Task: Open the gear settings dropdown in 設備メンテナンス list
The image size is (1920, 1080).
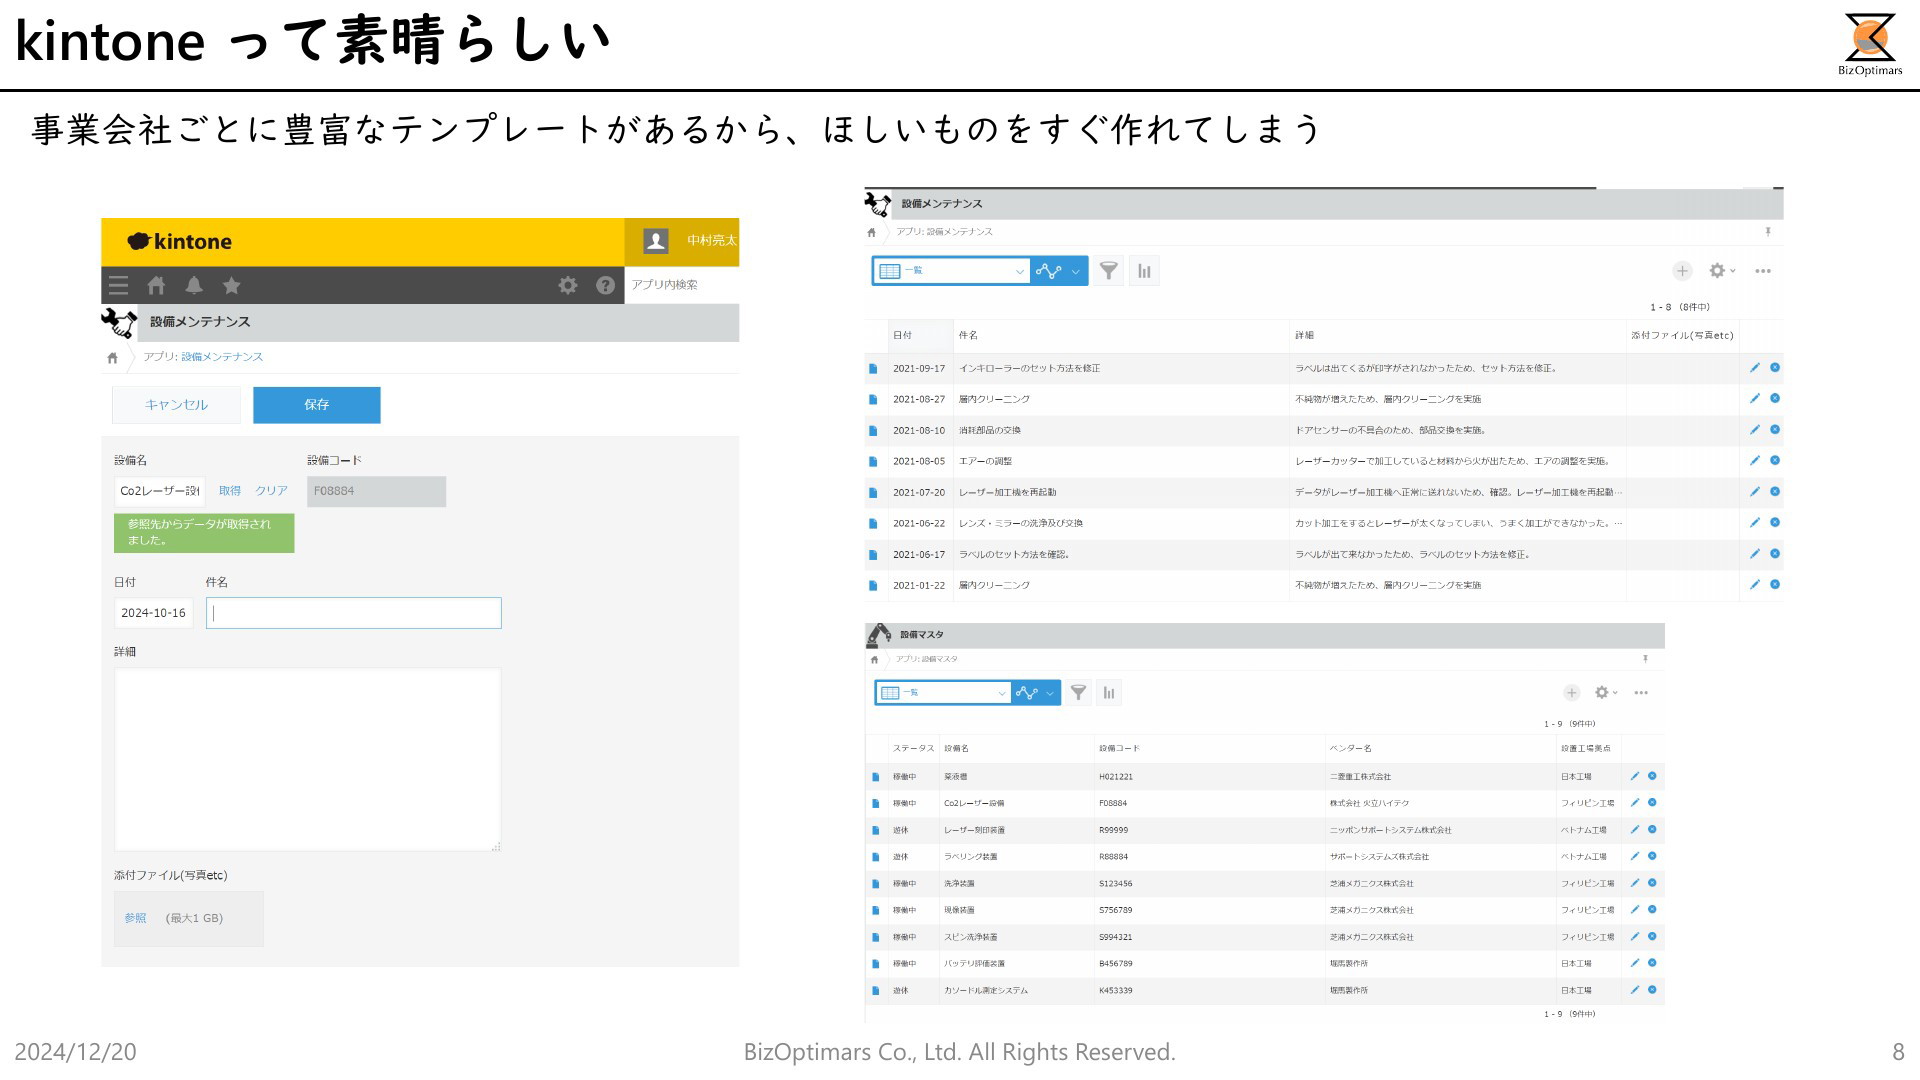Action: 1721,271
